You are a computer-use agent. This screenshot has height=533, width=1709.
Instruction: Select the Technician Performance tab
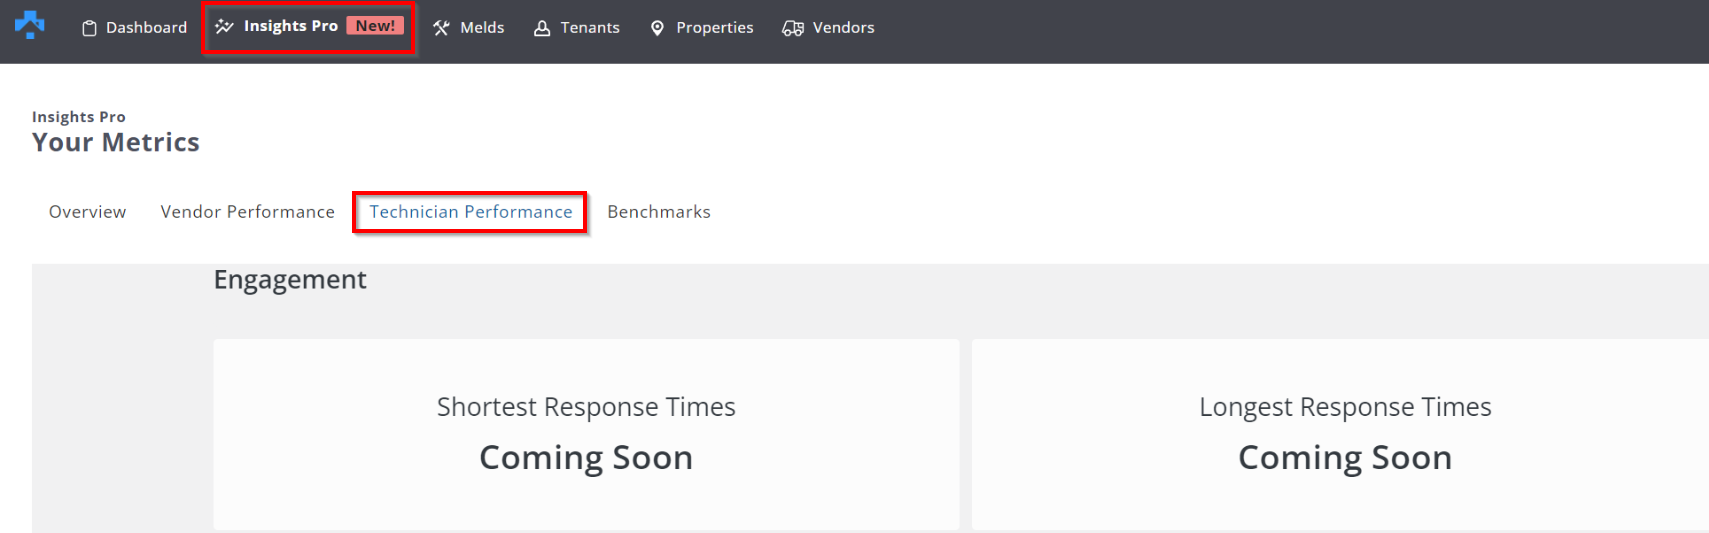(x=471, y=212)
